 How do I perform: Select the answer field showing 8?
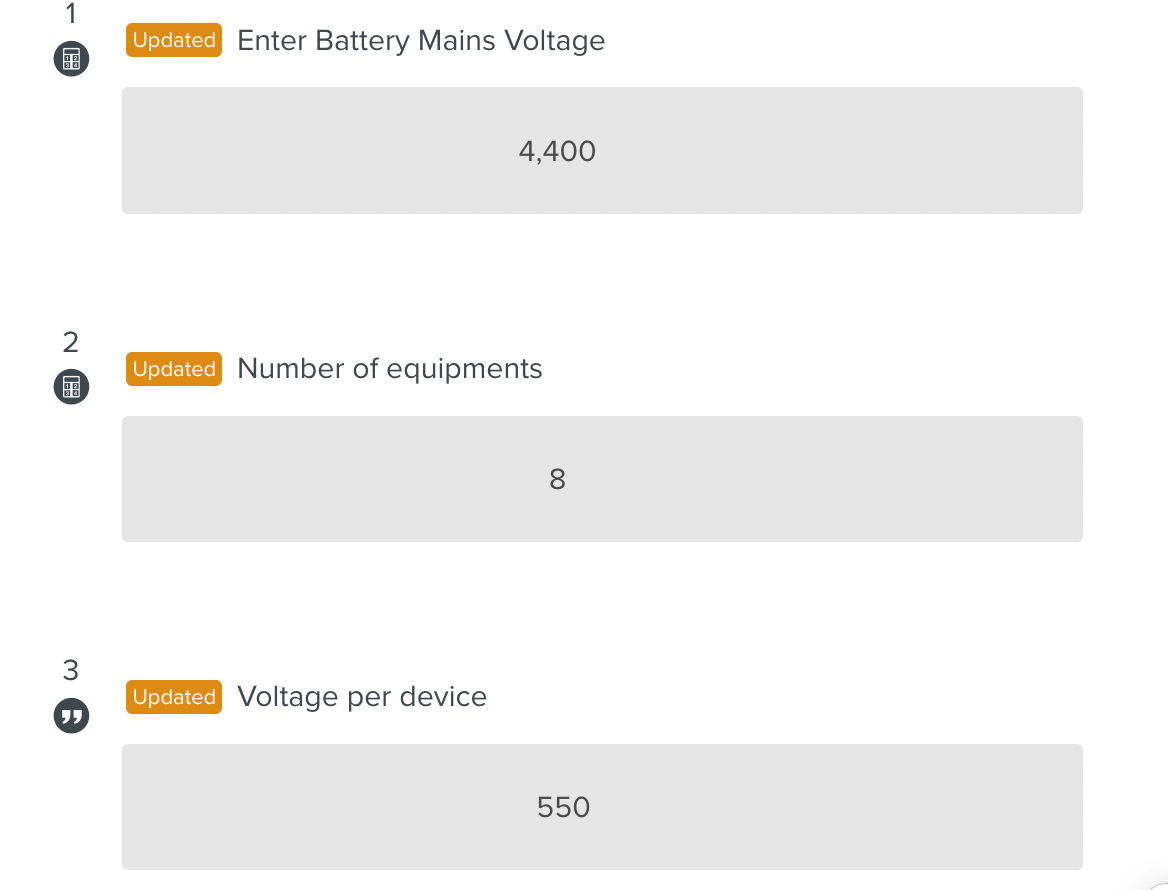coord(602,478)
